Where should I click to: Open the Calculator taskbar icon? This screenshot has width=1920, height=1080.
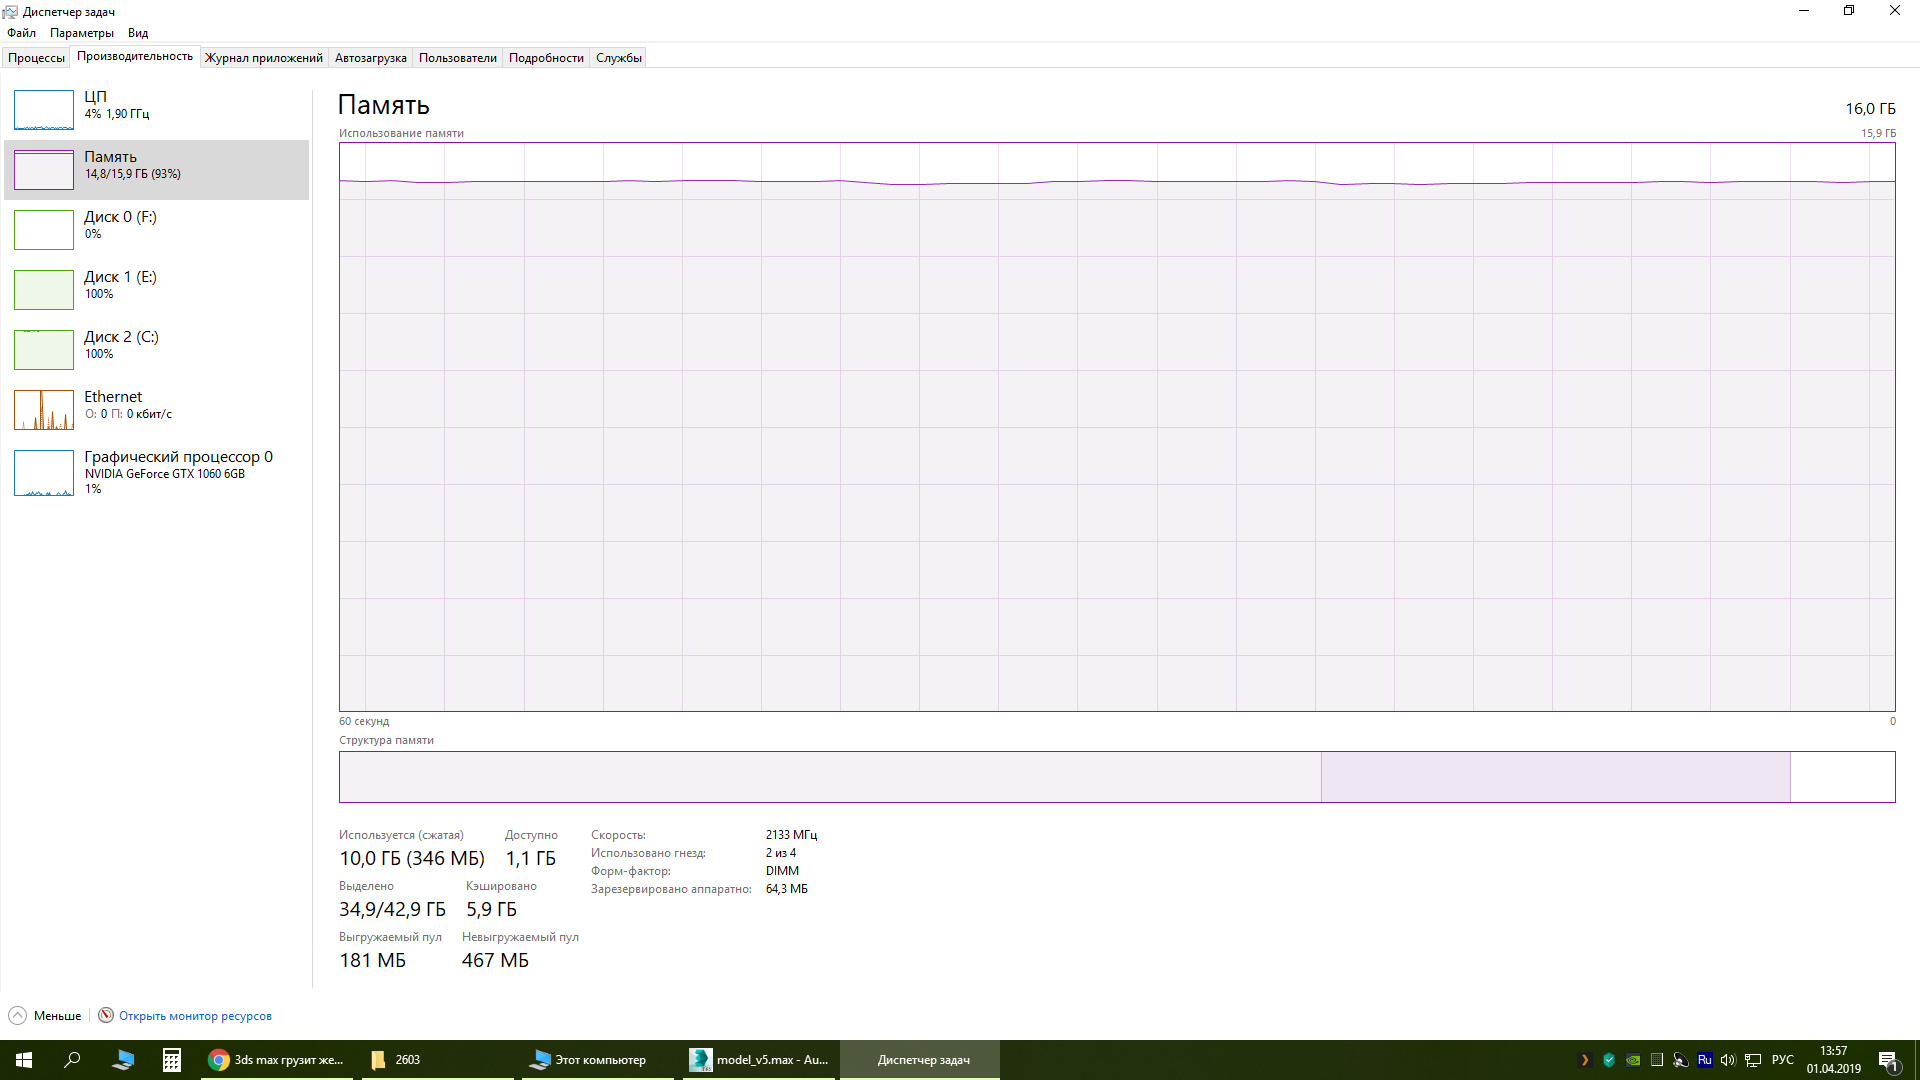pyautogui.click(x=172, y=1060)
